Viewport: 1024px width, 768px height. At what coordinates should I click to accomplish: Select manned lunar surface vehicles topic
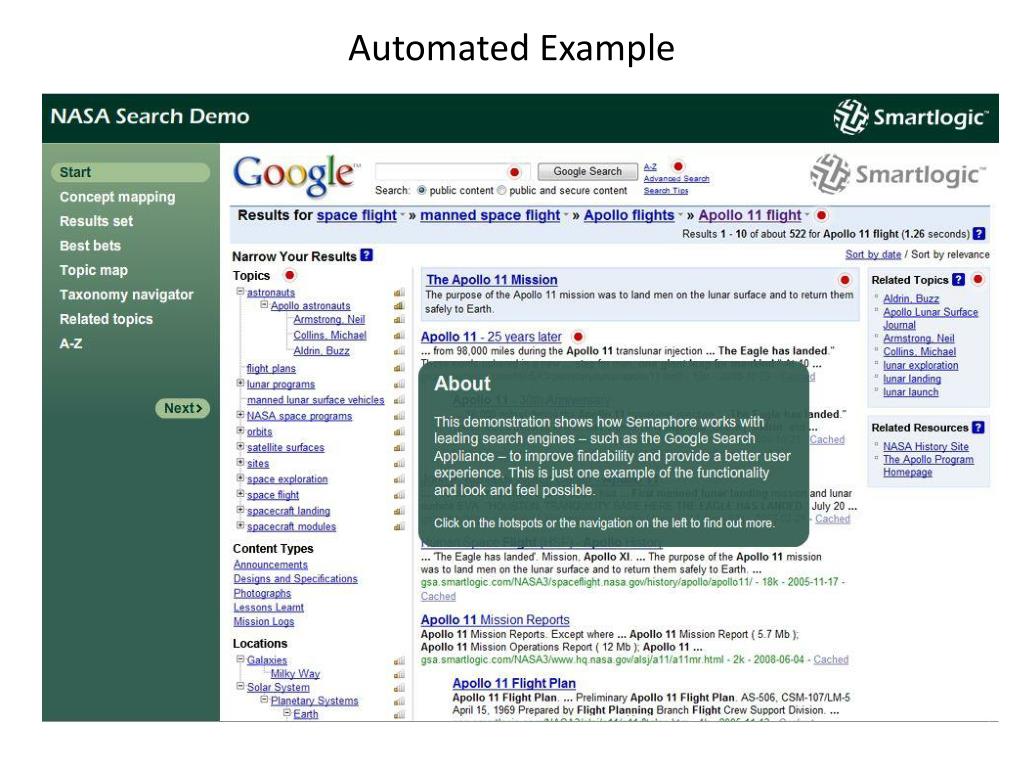coord(315,400)
